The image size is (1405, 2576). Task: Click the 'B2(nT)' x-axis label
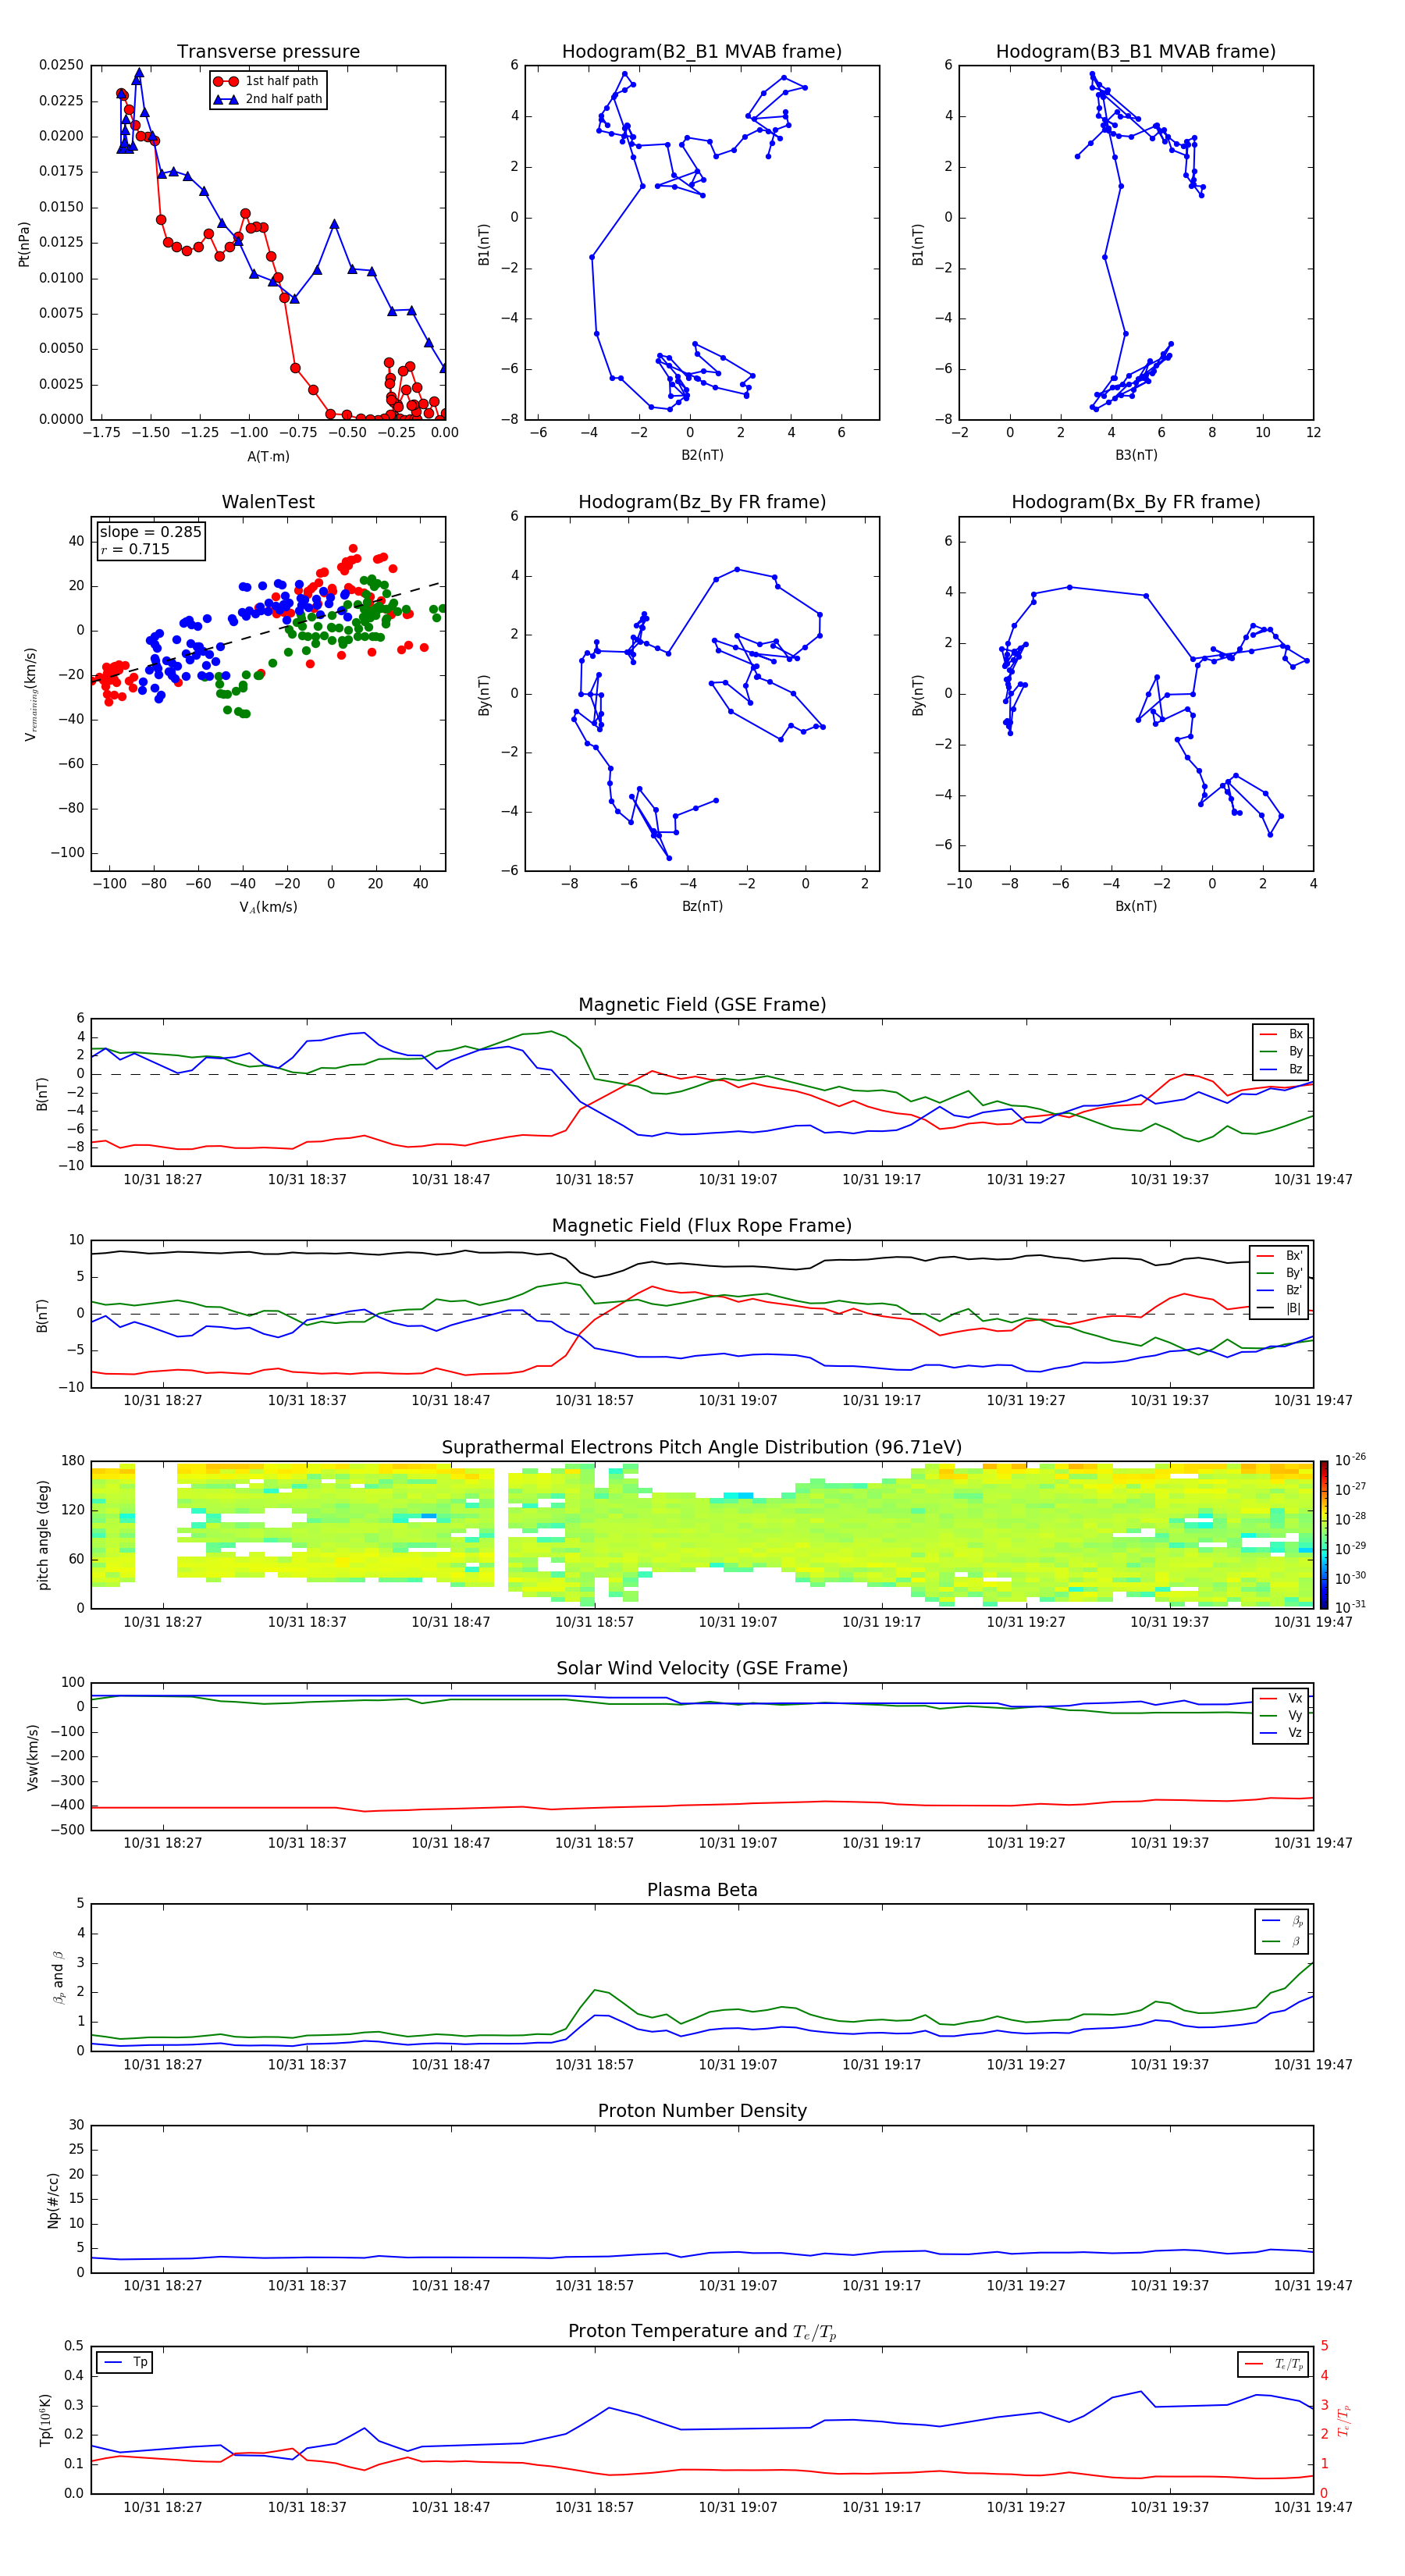[x=702, y=455]
